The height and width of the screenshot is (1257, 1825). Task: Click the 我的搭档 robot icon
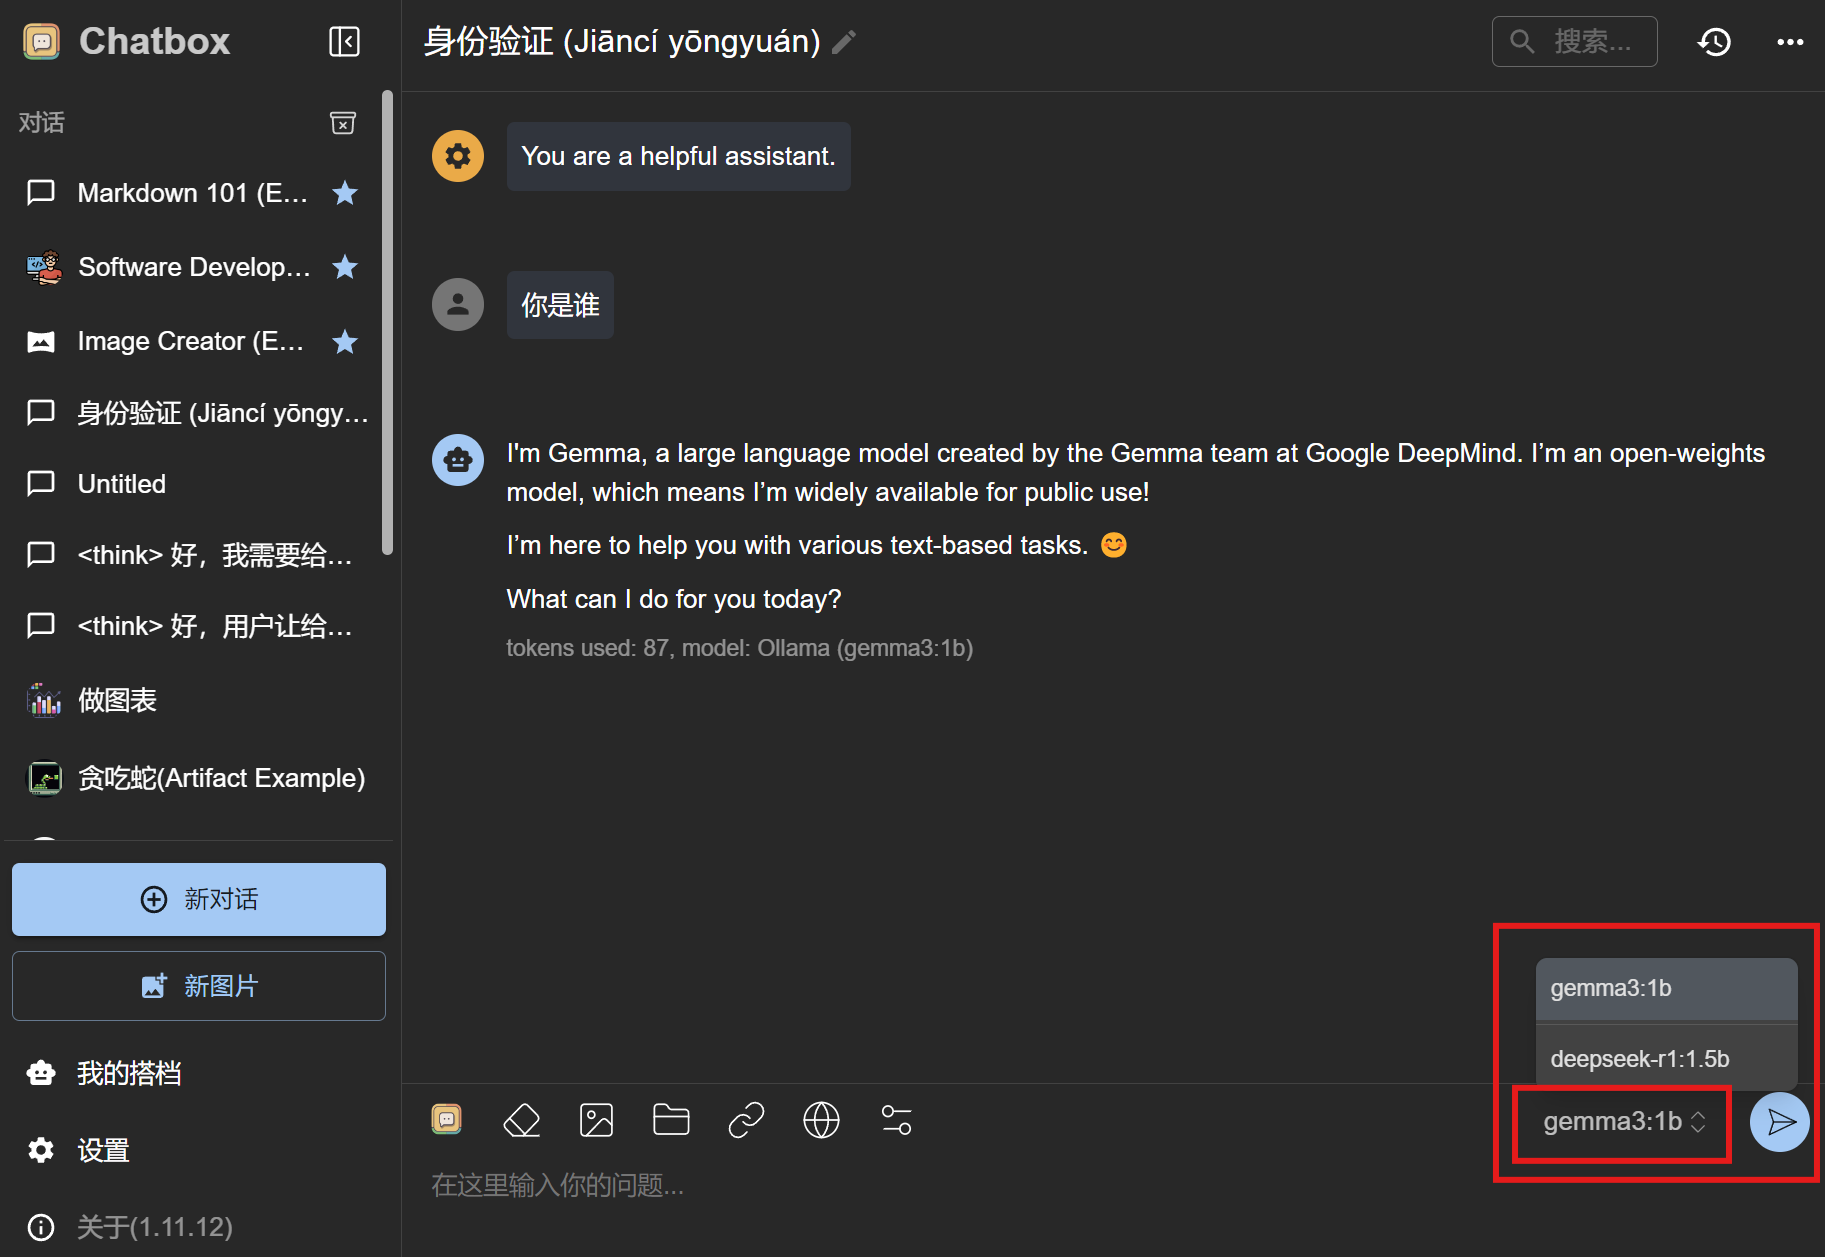click(x=41, y=1073)
